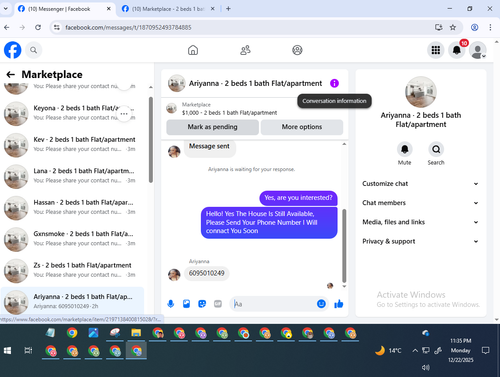The width and height of the screenshot is (500, 377).
Task: Open the Keyona - 2 beds chat
Action: (72, 113)
